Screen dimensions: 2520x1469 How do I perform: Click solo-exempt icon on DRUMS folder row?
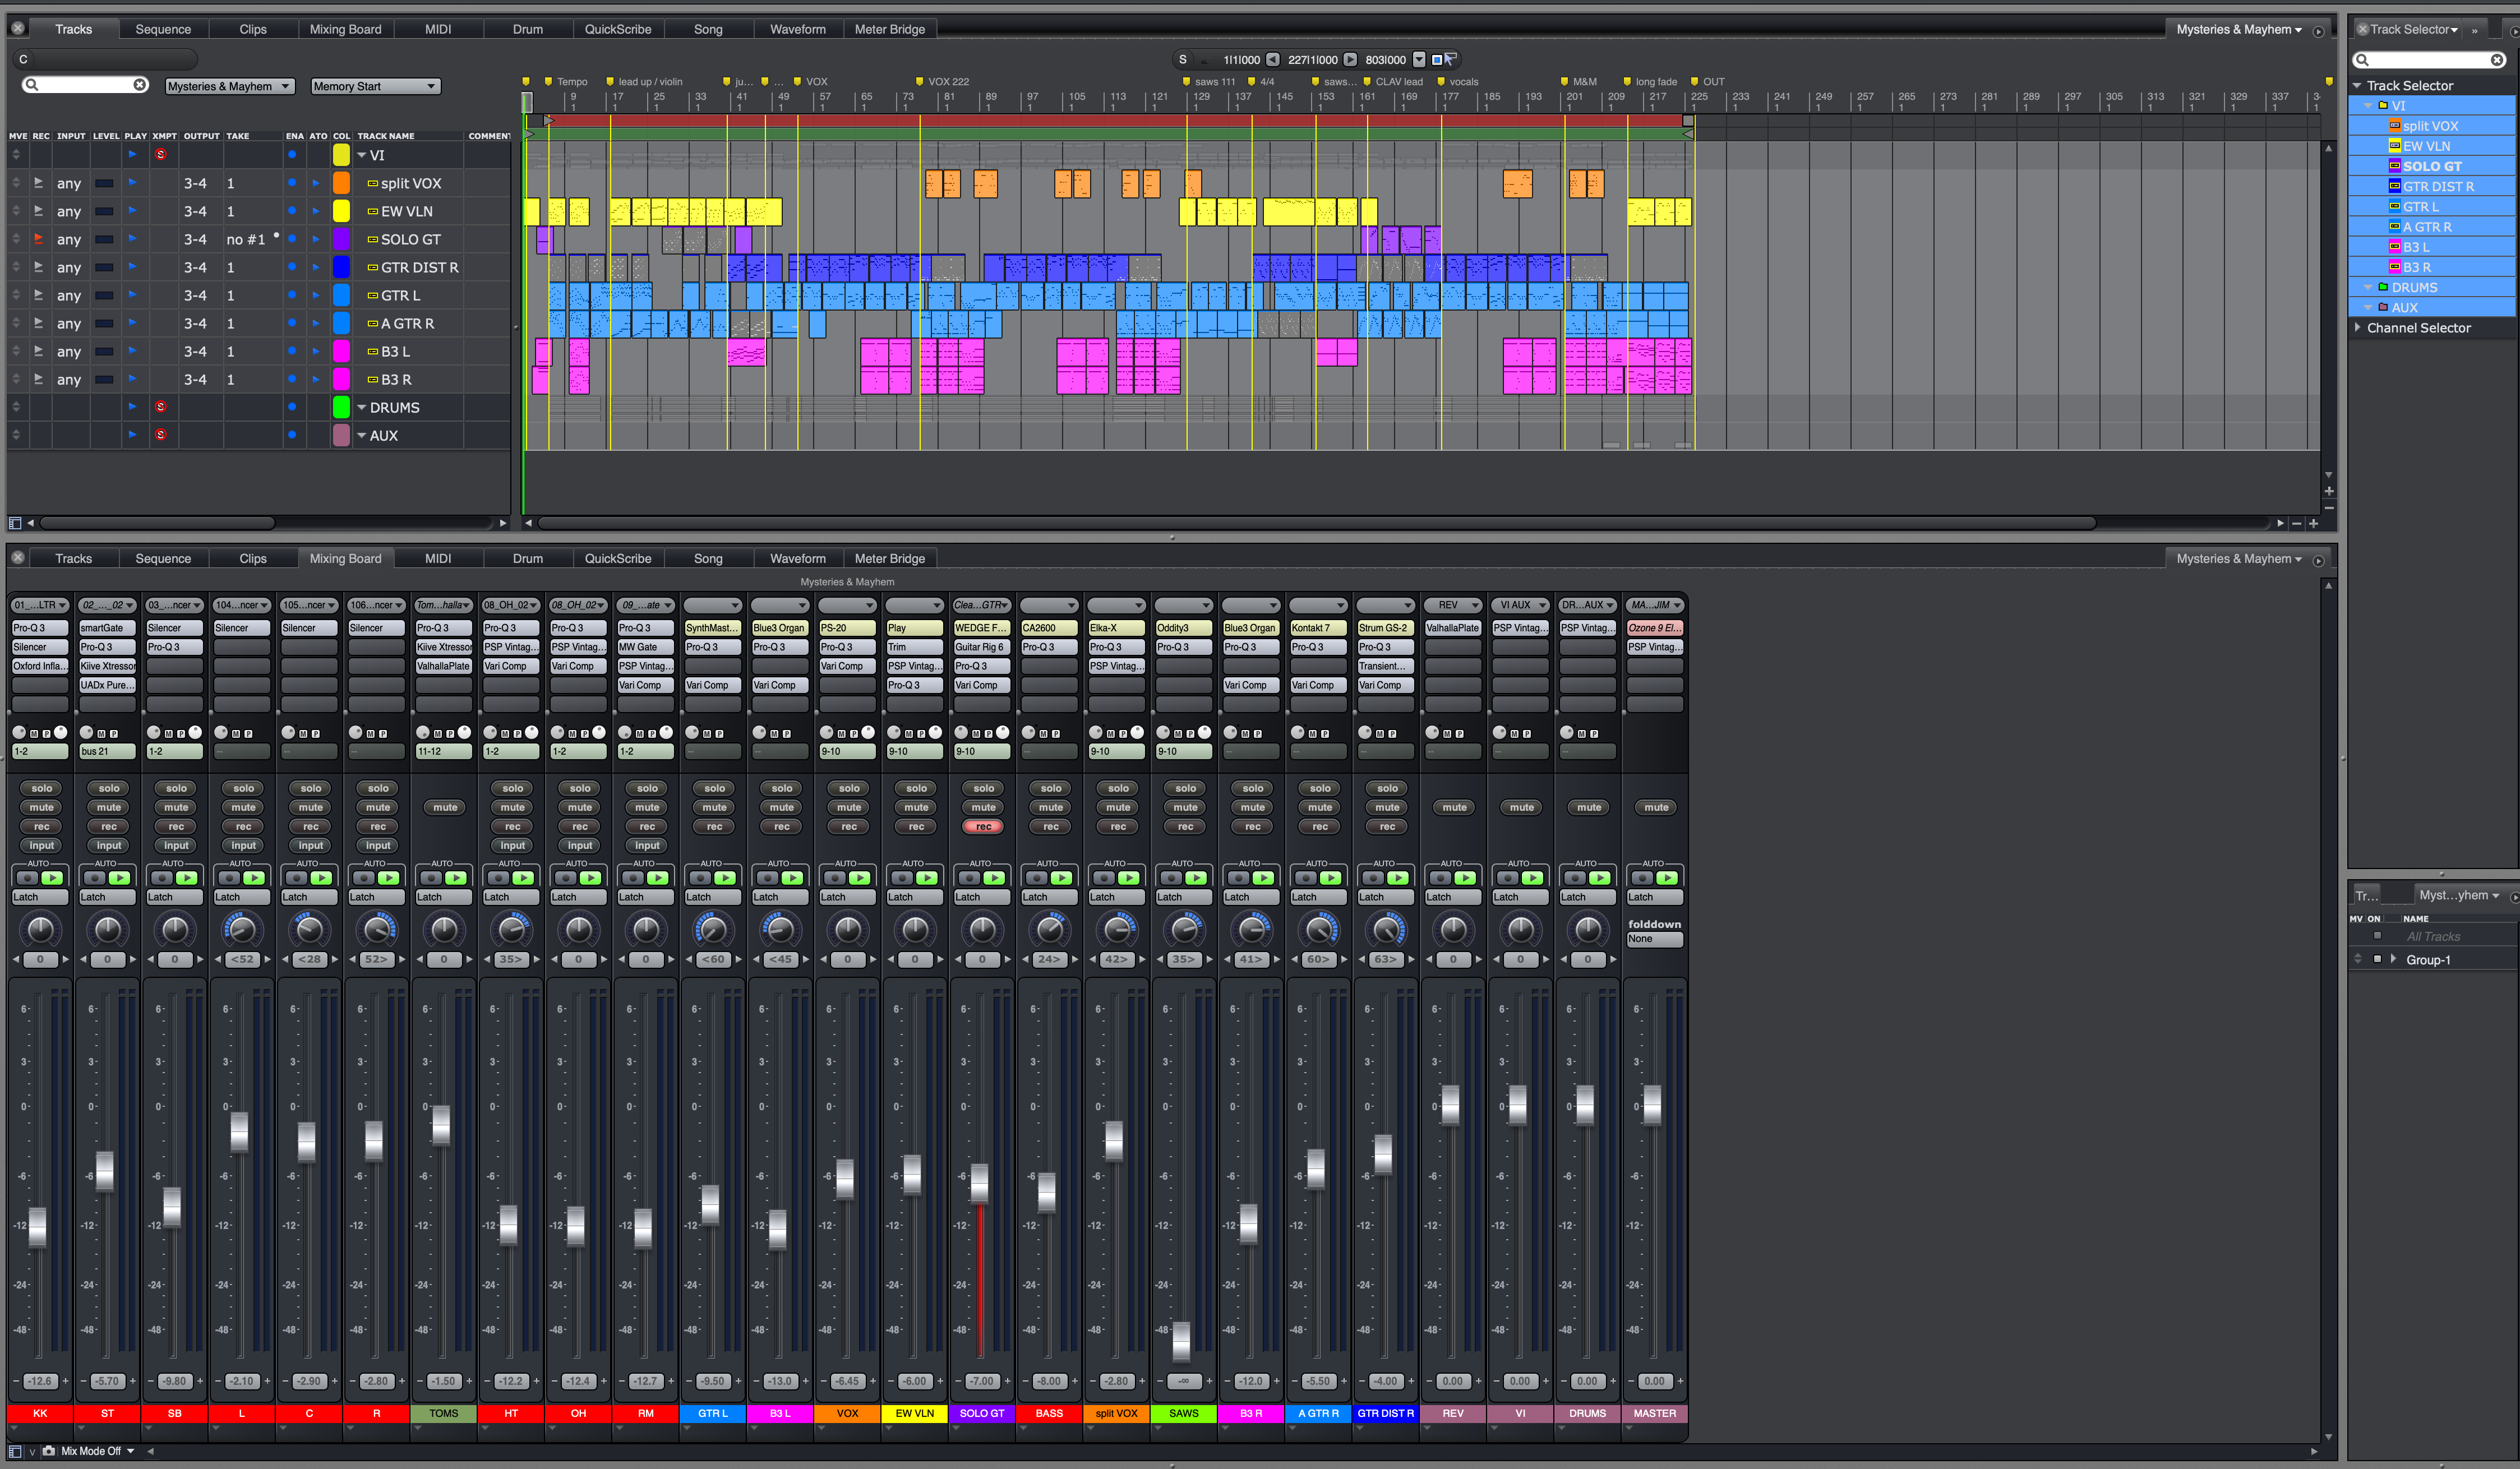161,407
